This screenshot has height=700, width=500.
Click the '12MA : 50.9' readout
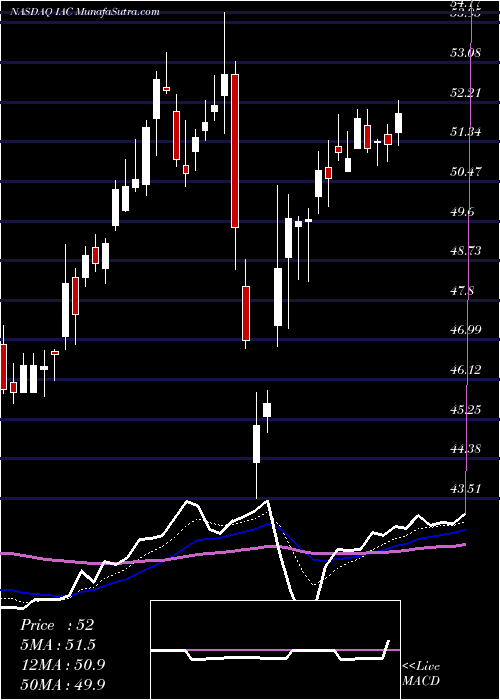point(62,664)
